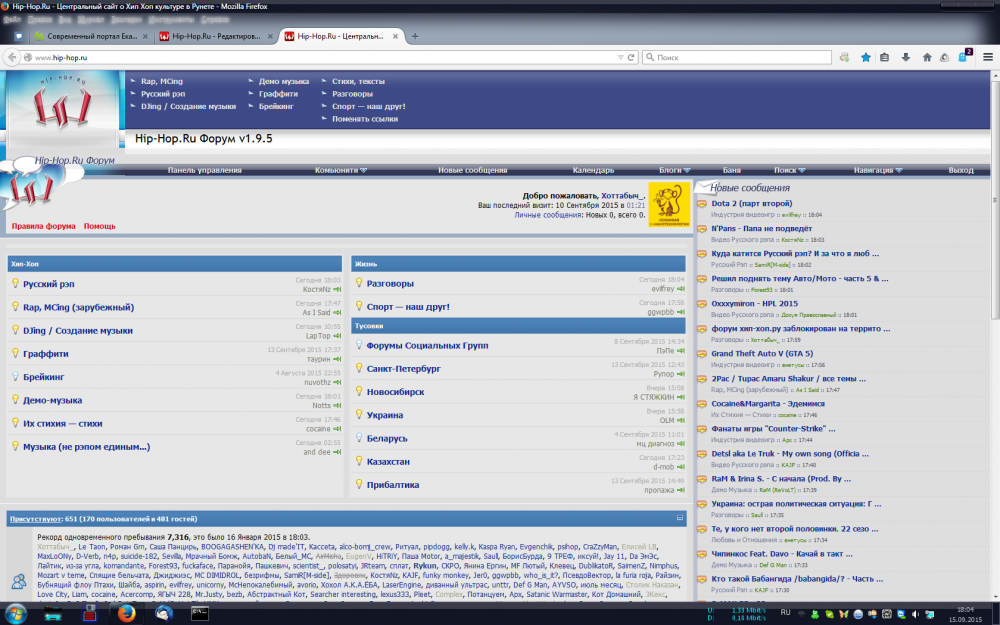
Task: Open the Thunderbird icon in the taskbar
Action: point(164,614)
